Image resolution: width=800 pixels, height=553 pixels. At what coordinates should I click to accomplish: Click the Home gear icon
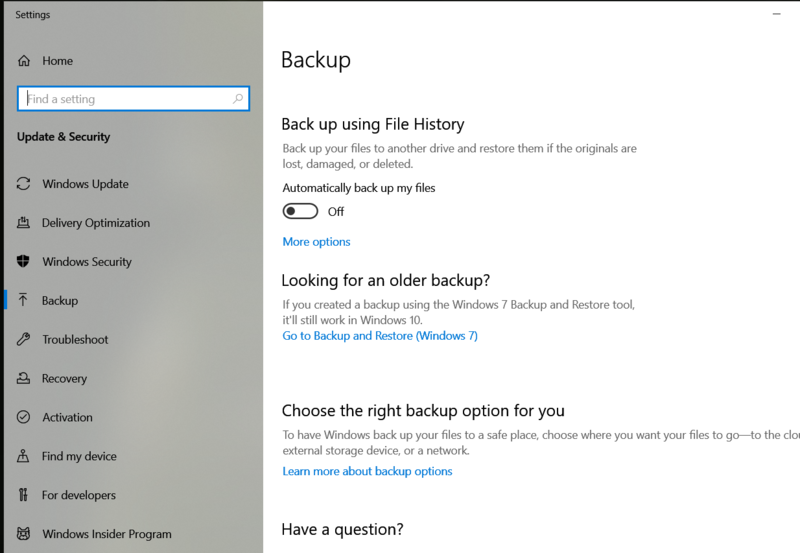point(23,61)
